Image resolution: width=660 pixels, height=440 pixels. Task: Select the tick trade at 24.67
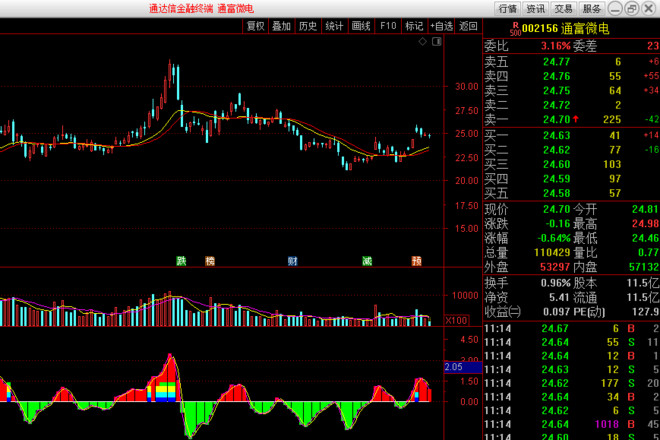click(572, 328)
